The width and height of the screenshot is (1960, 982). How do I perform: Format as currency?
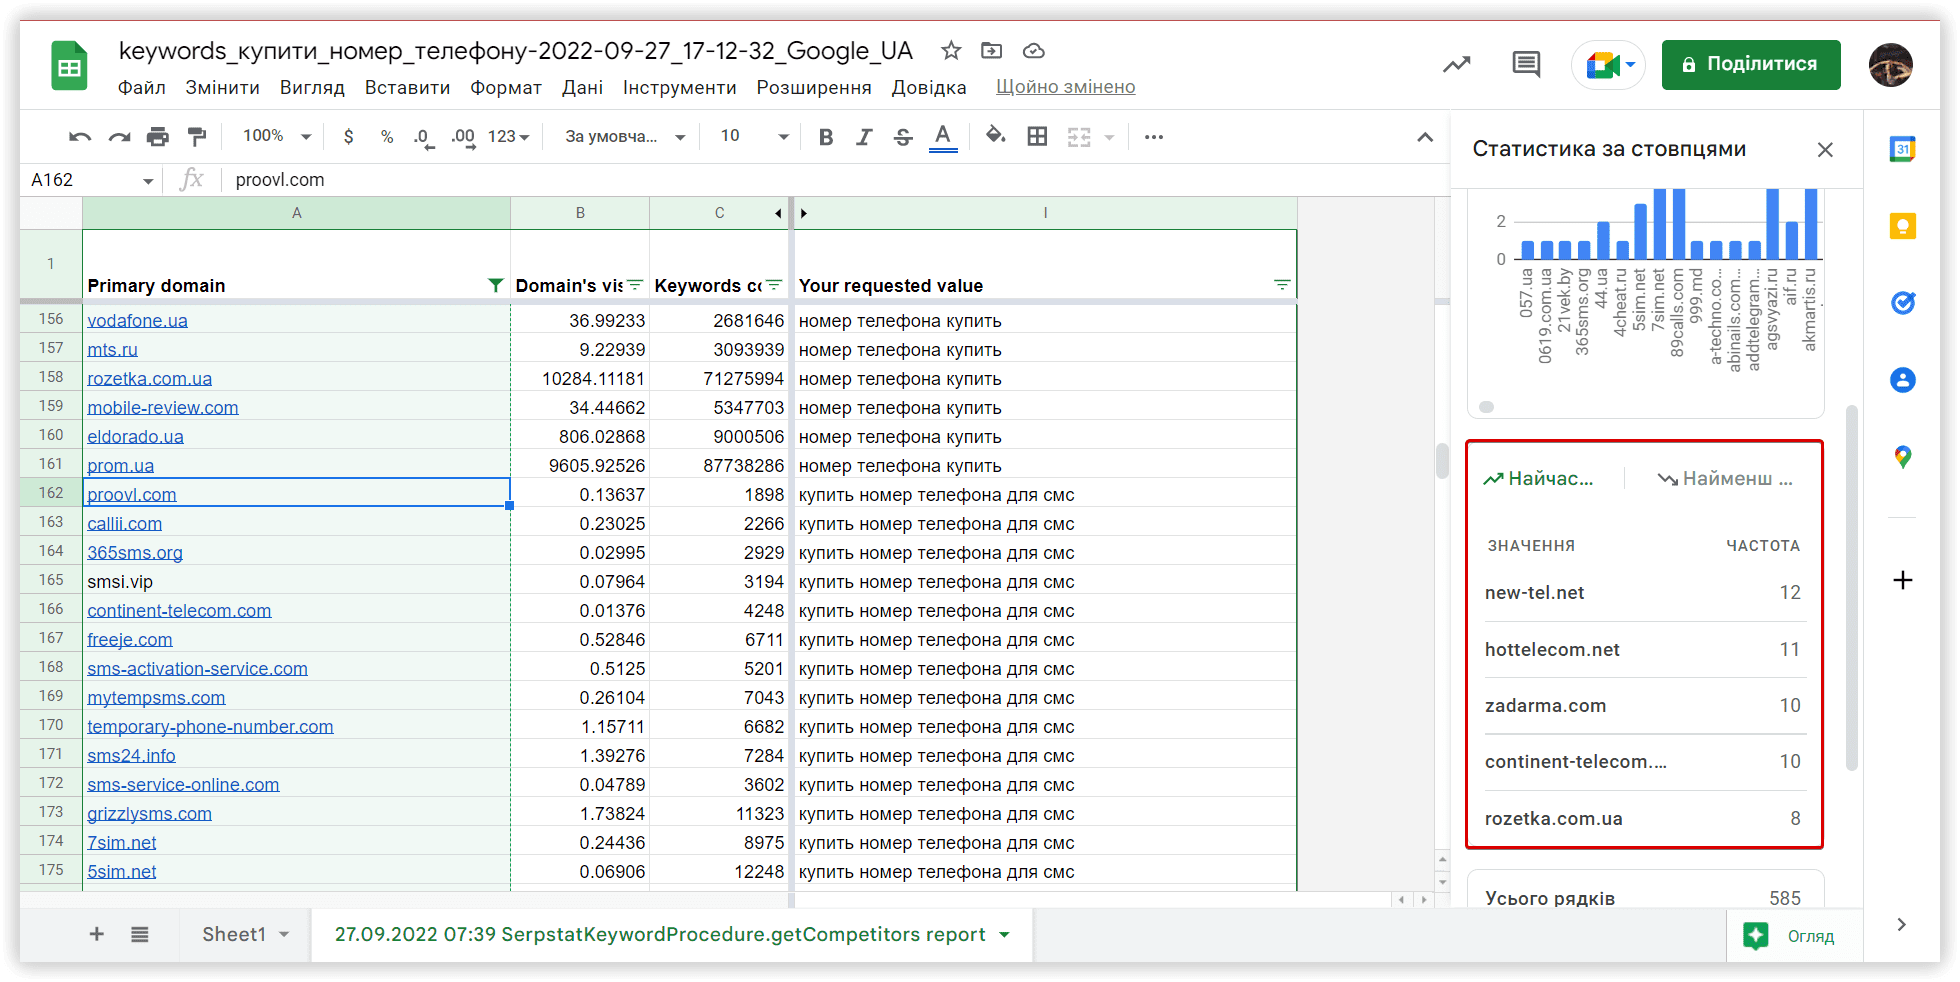pos(348,137)
